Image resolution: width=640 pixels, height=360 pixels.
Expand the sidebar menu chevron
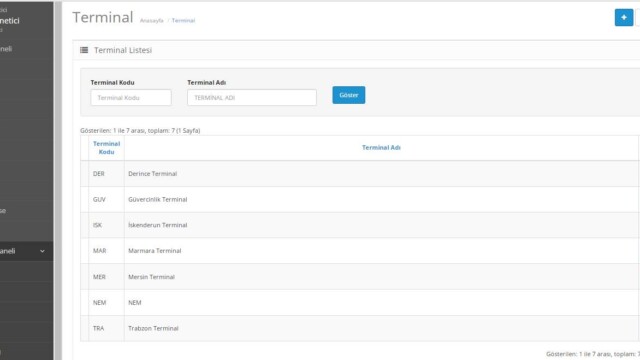click(x=42, y=251)
